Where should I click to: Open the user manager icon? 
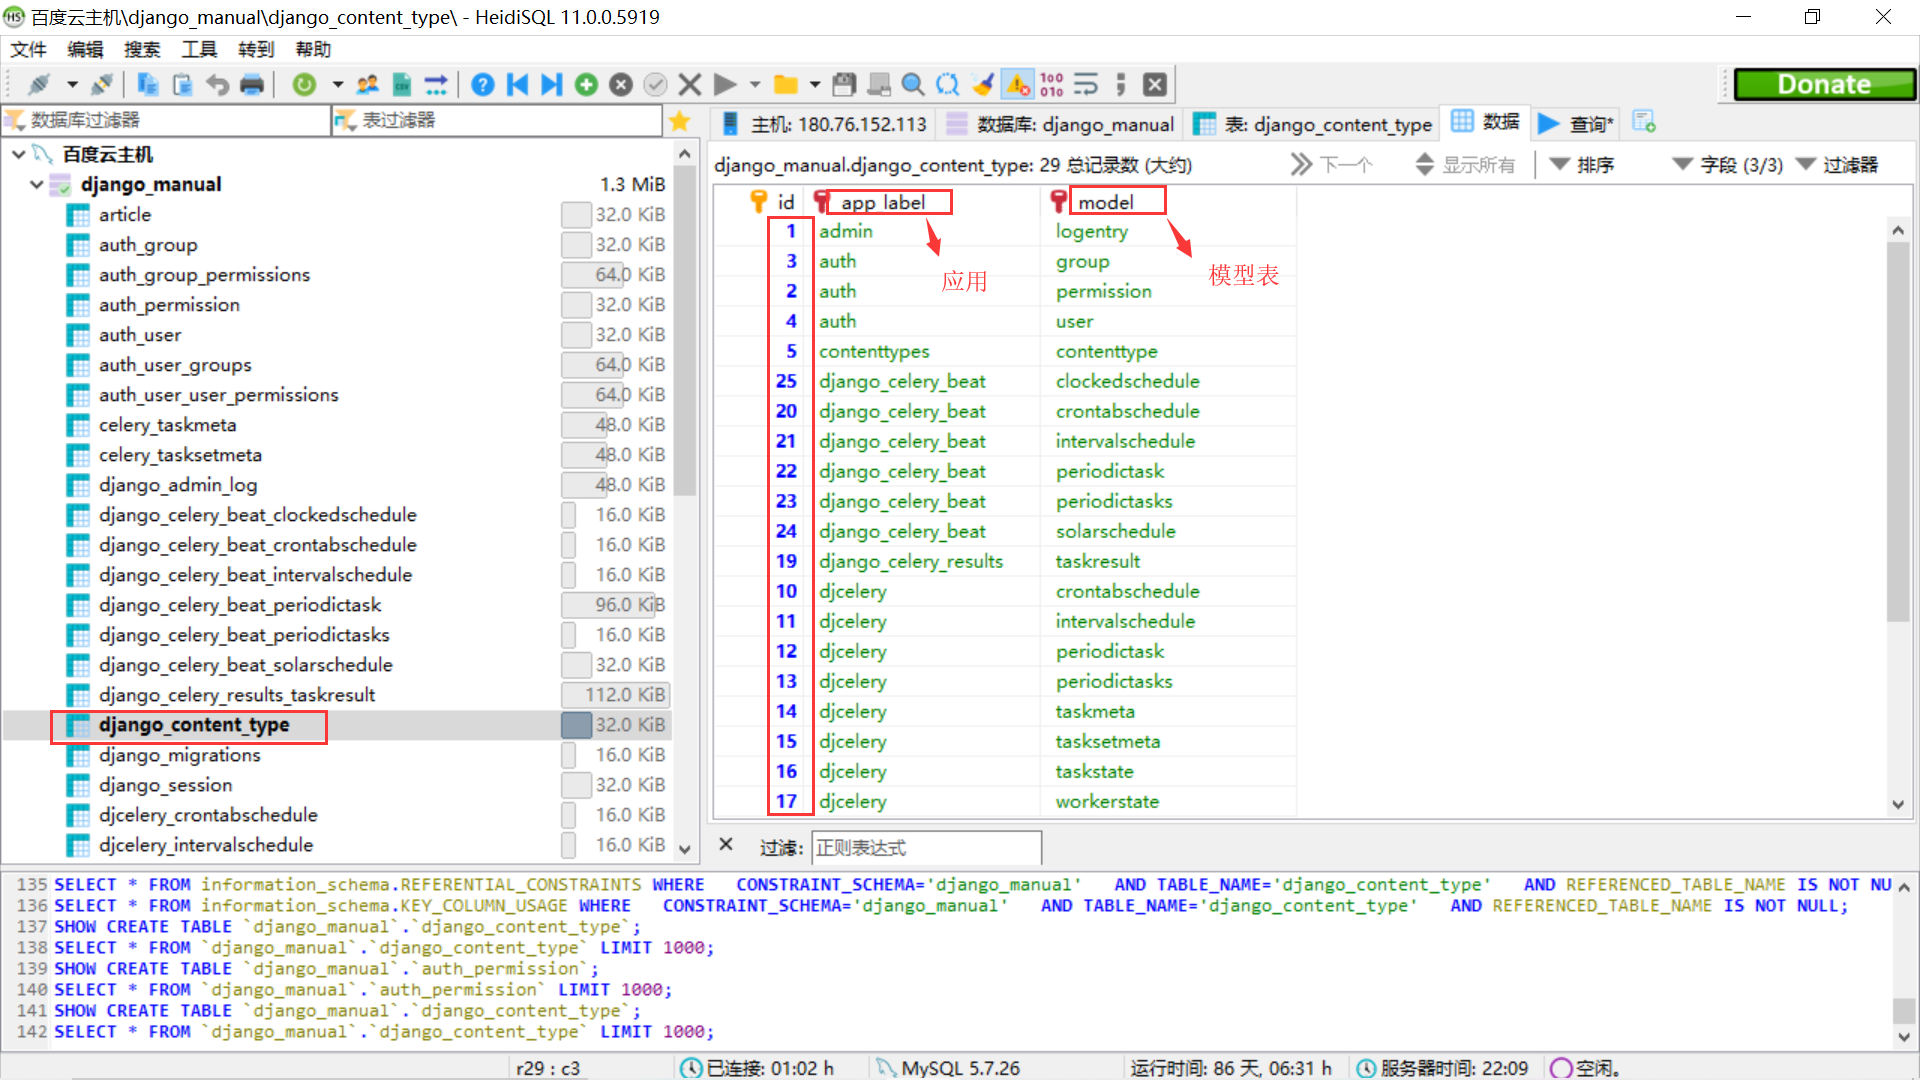pos(368,85)
